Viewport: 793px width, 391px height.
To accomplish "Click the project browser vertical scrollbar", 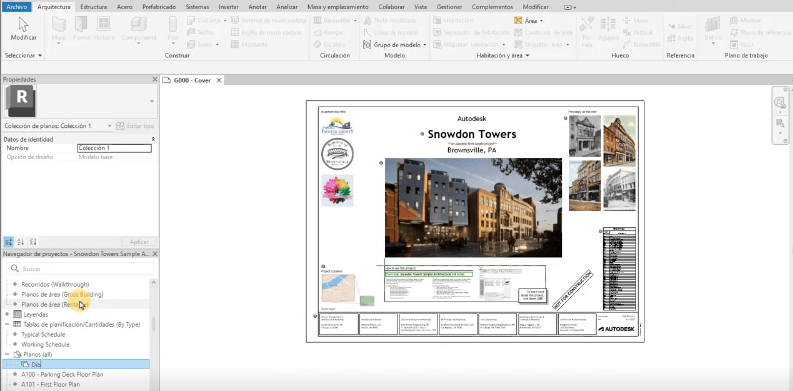I will (x=153, y=324).
